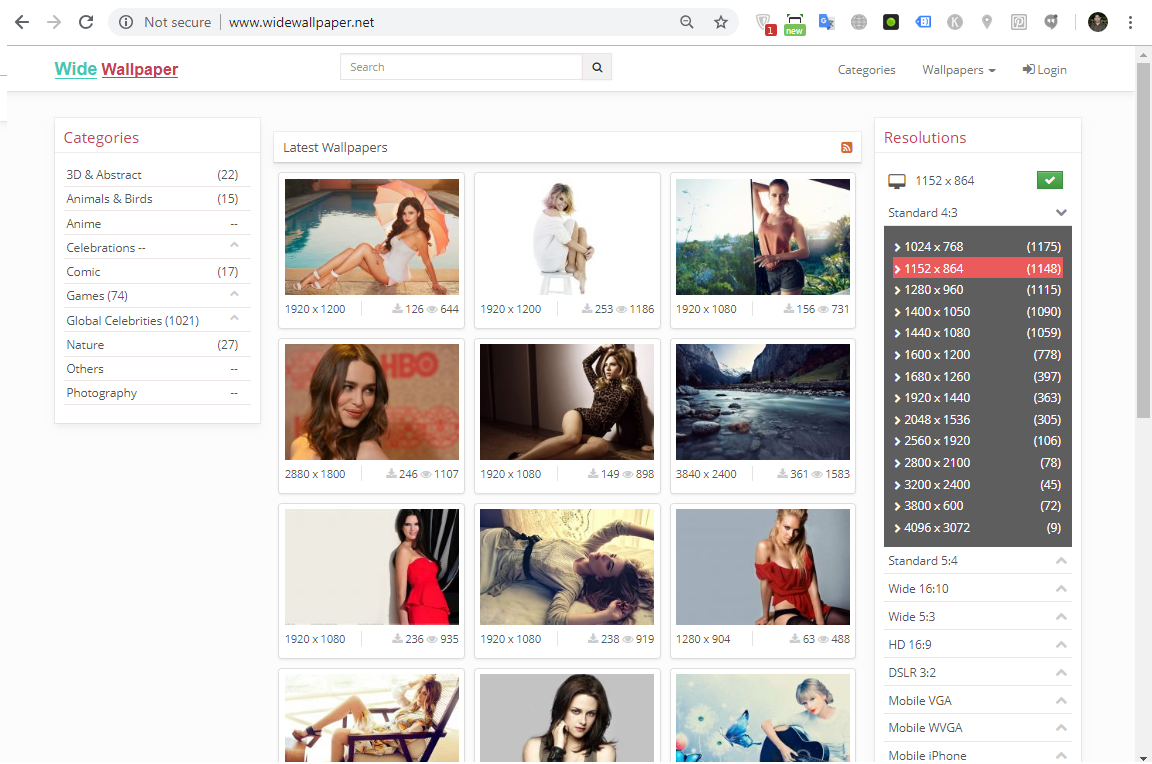This screenshot has height=764, width=1152.
Task: Open the Chrome three-dot menu
Action: (x=1131, y=22)
